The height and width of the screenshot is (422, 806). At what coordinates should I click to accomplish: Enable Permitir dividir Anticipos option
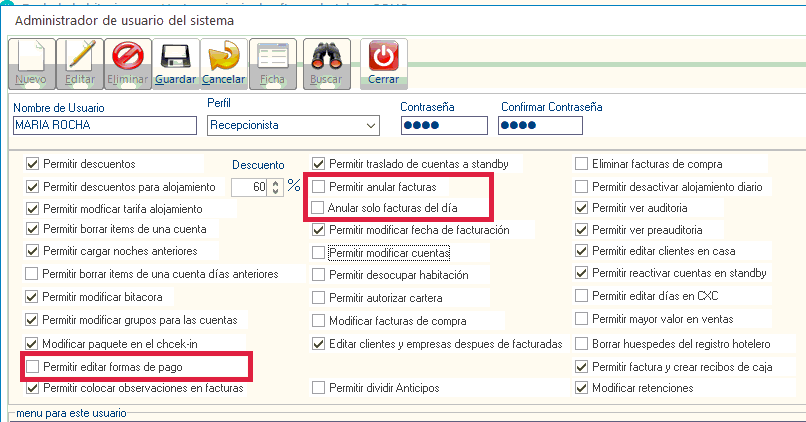tap(319, 388)
